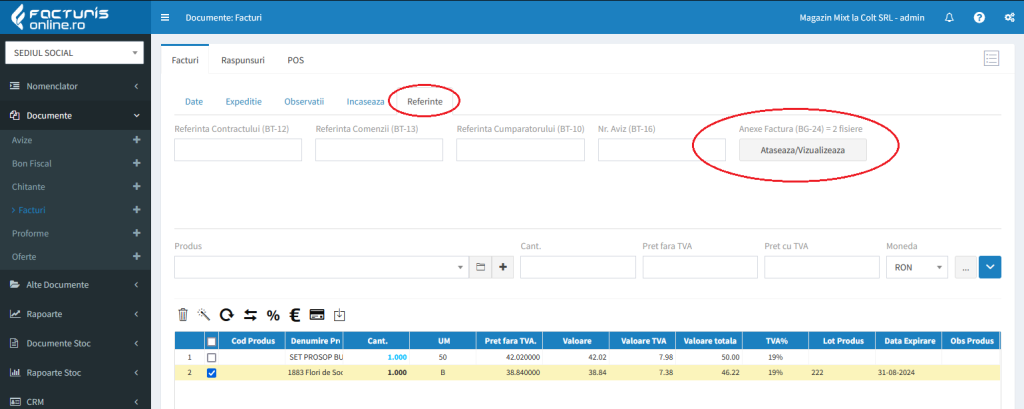Open the Moneda RON dropdown
Image resolution: width=1024 pixels, height=409 pixels.
click(916, 267)
